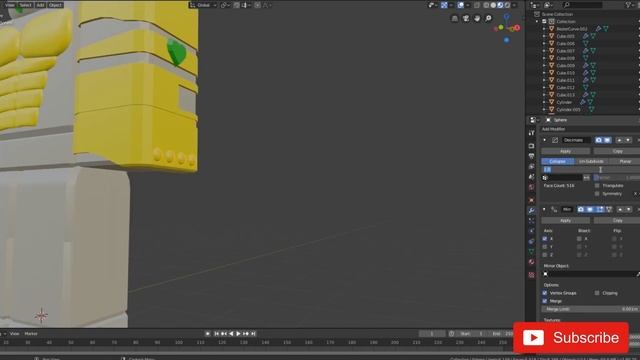Open the World properties tab
Screen dimensions: 640x360
531,187
